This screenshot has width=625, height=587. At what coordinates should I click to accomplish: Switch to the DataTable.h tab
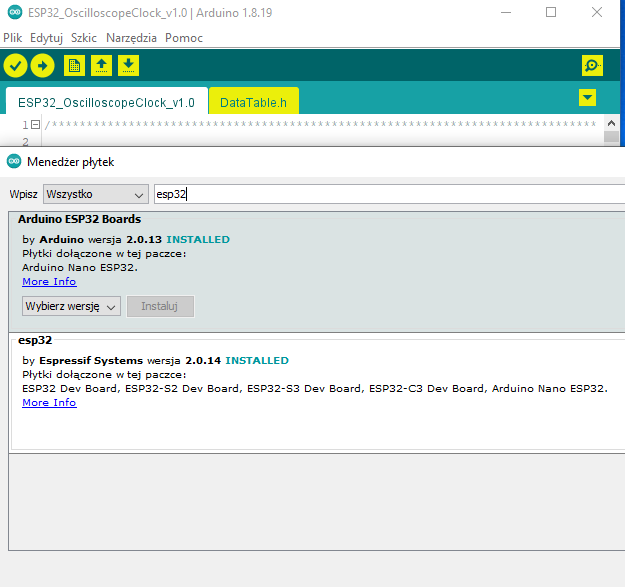coord(254,101)
